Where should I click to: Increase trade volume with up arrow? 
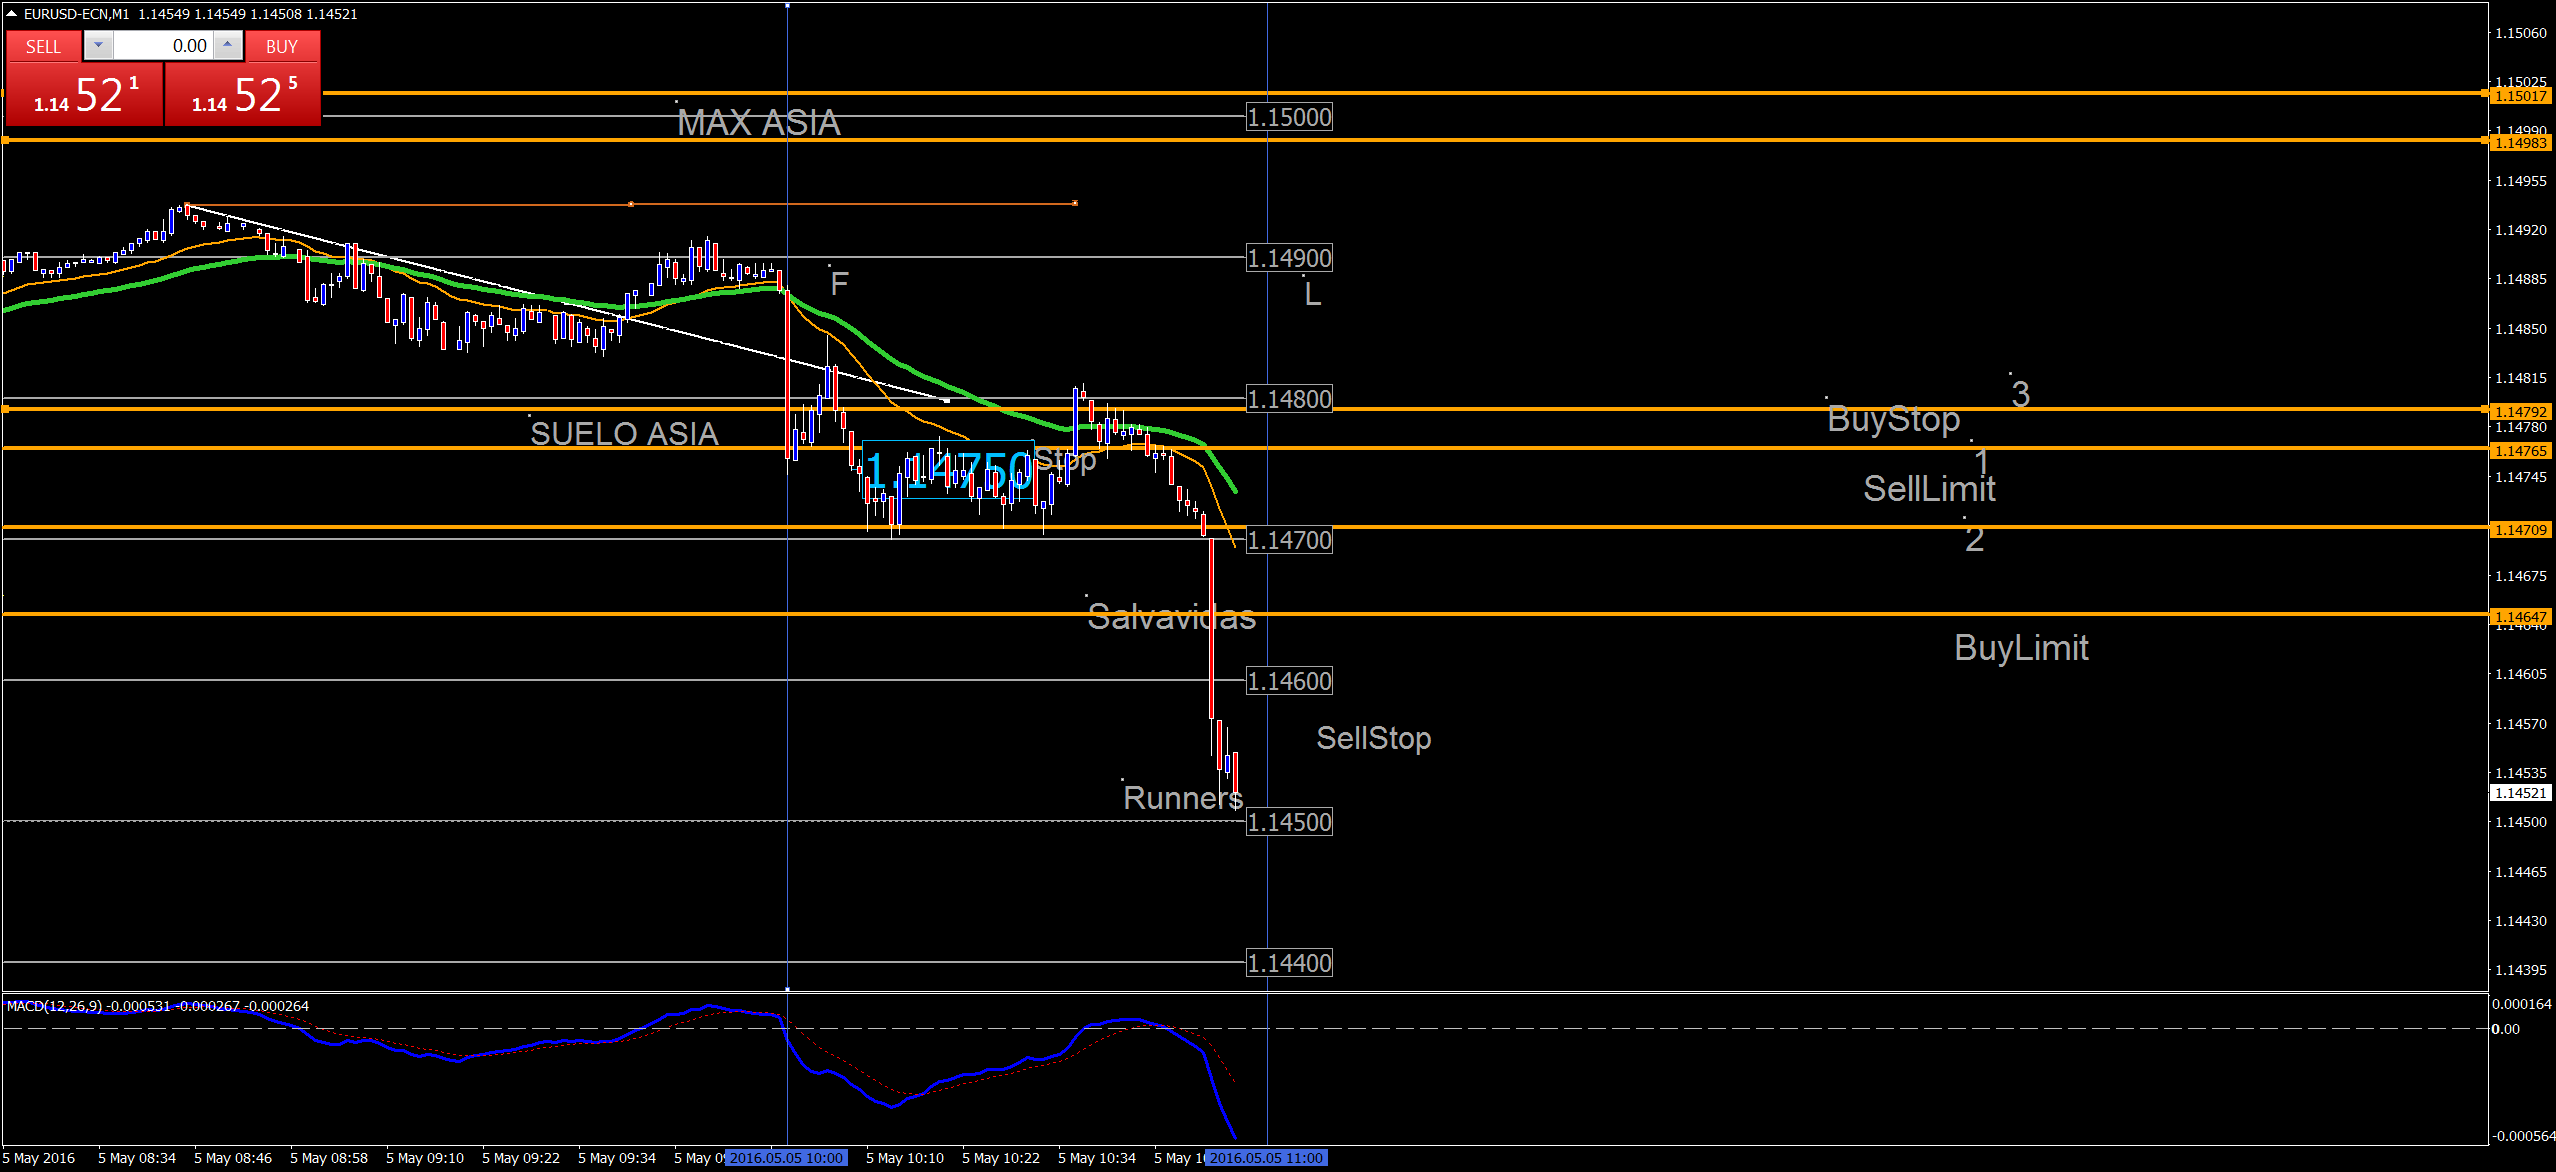pyautogui.click(x=228, y=45)
